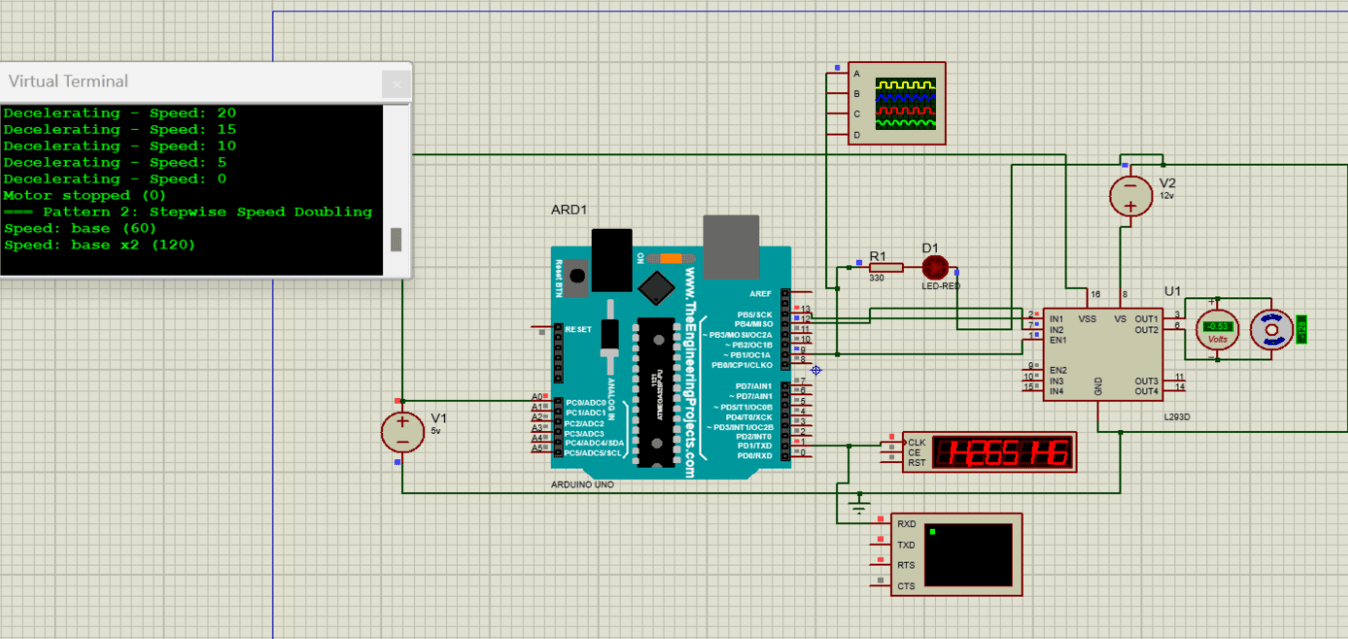Click the oscilloscope channel A pin
The width and height of the screenshot is (1348, 639).
pyautogui.click(x=838, y=73)
